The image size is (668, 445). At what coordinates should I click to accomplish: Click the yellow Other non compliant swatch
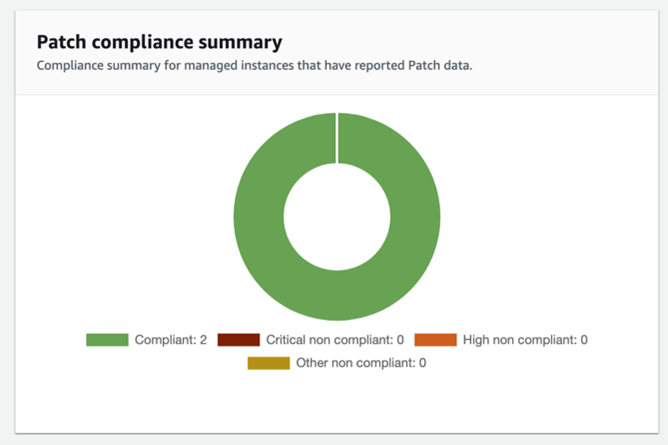(269, 363)
